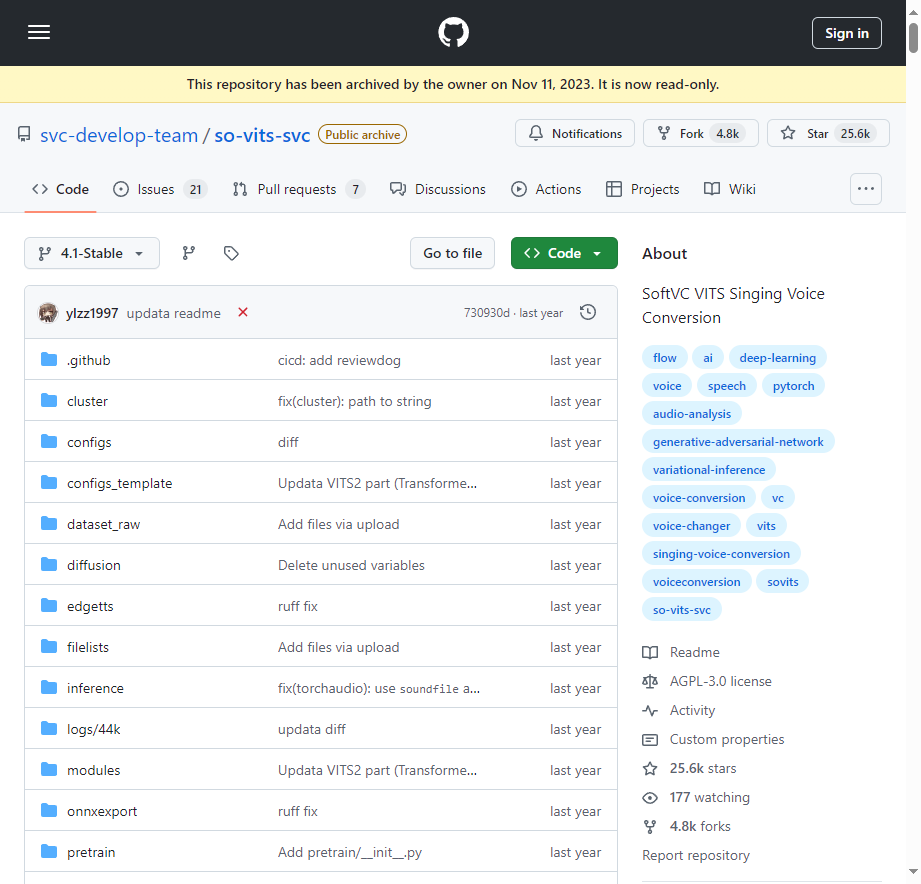Open the green Code dropdown

(x=564, y=253)
